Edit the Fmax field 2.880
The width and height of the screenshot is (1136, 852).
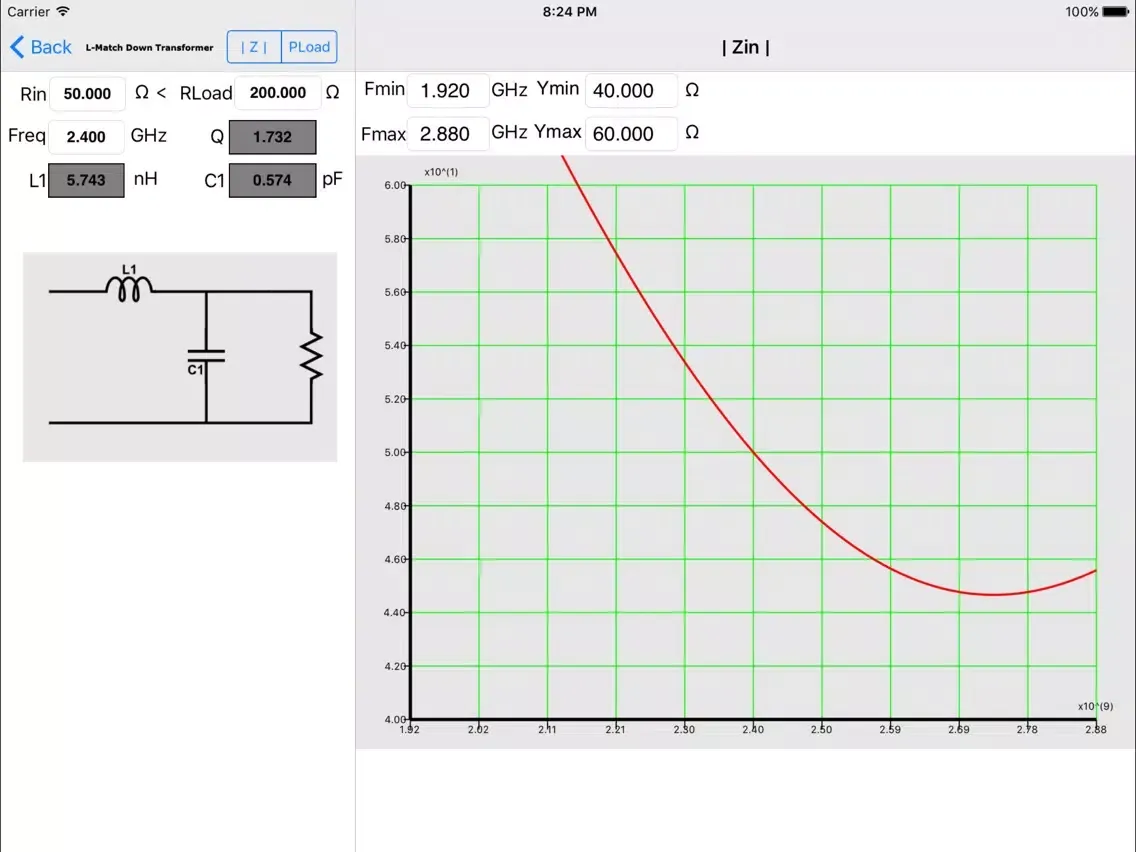click(447, 134)
